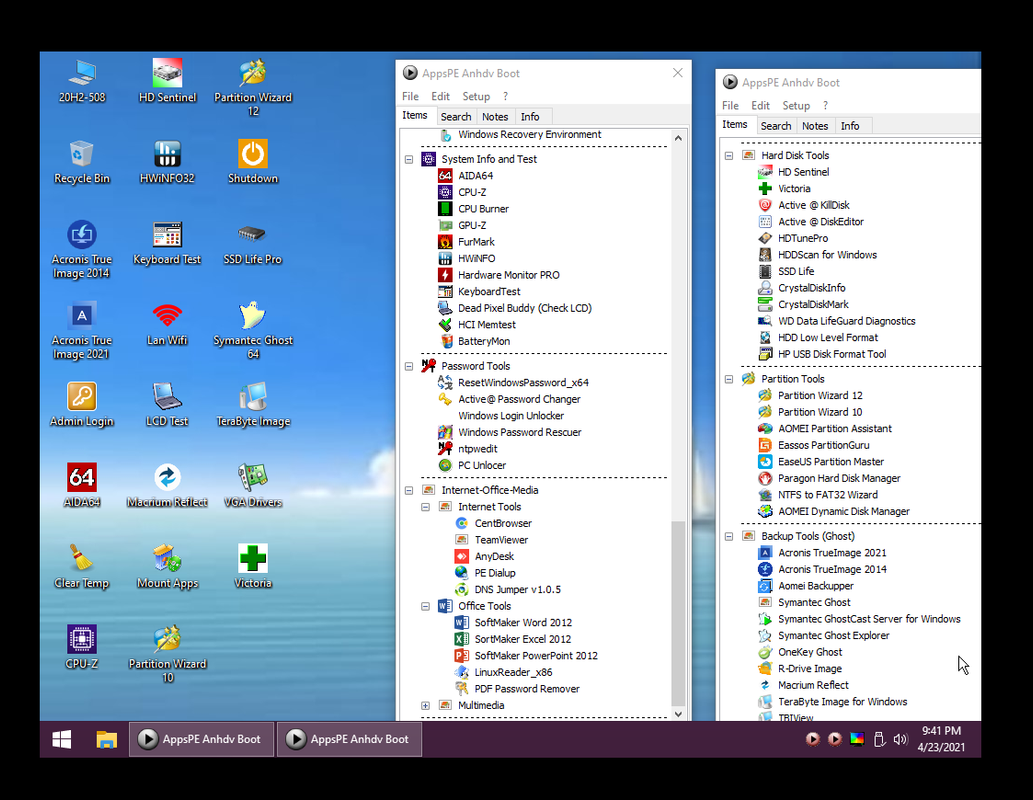The width and height of the screenshot is (1033, 800).
Task: Select the Recycle Bin icon
Action: (82, 162)
